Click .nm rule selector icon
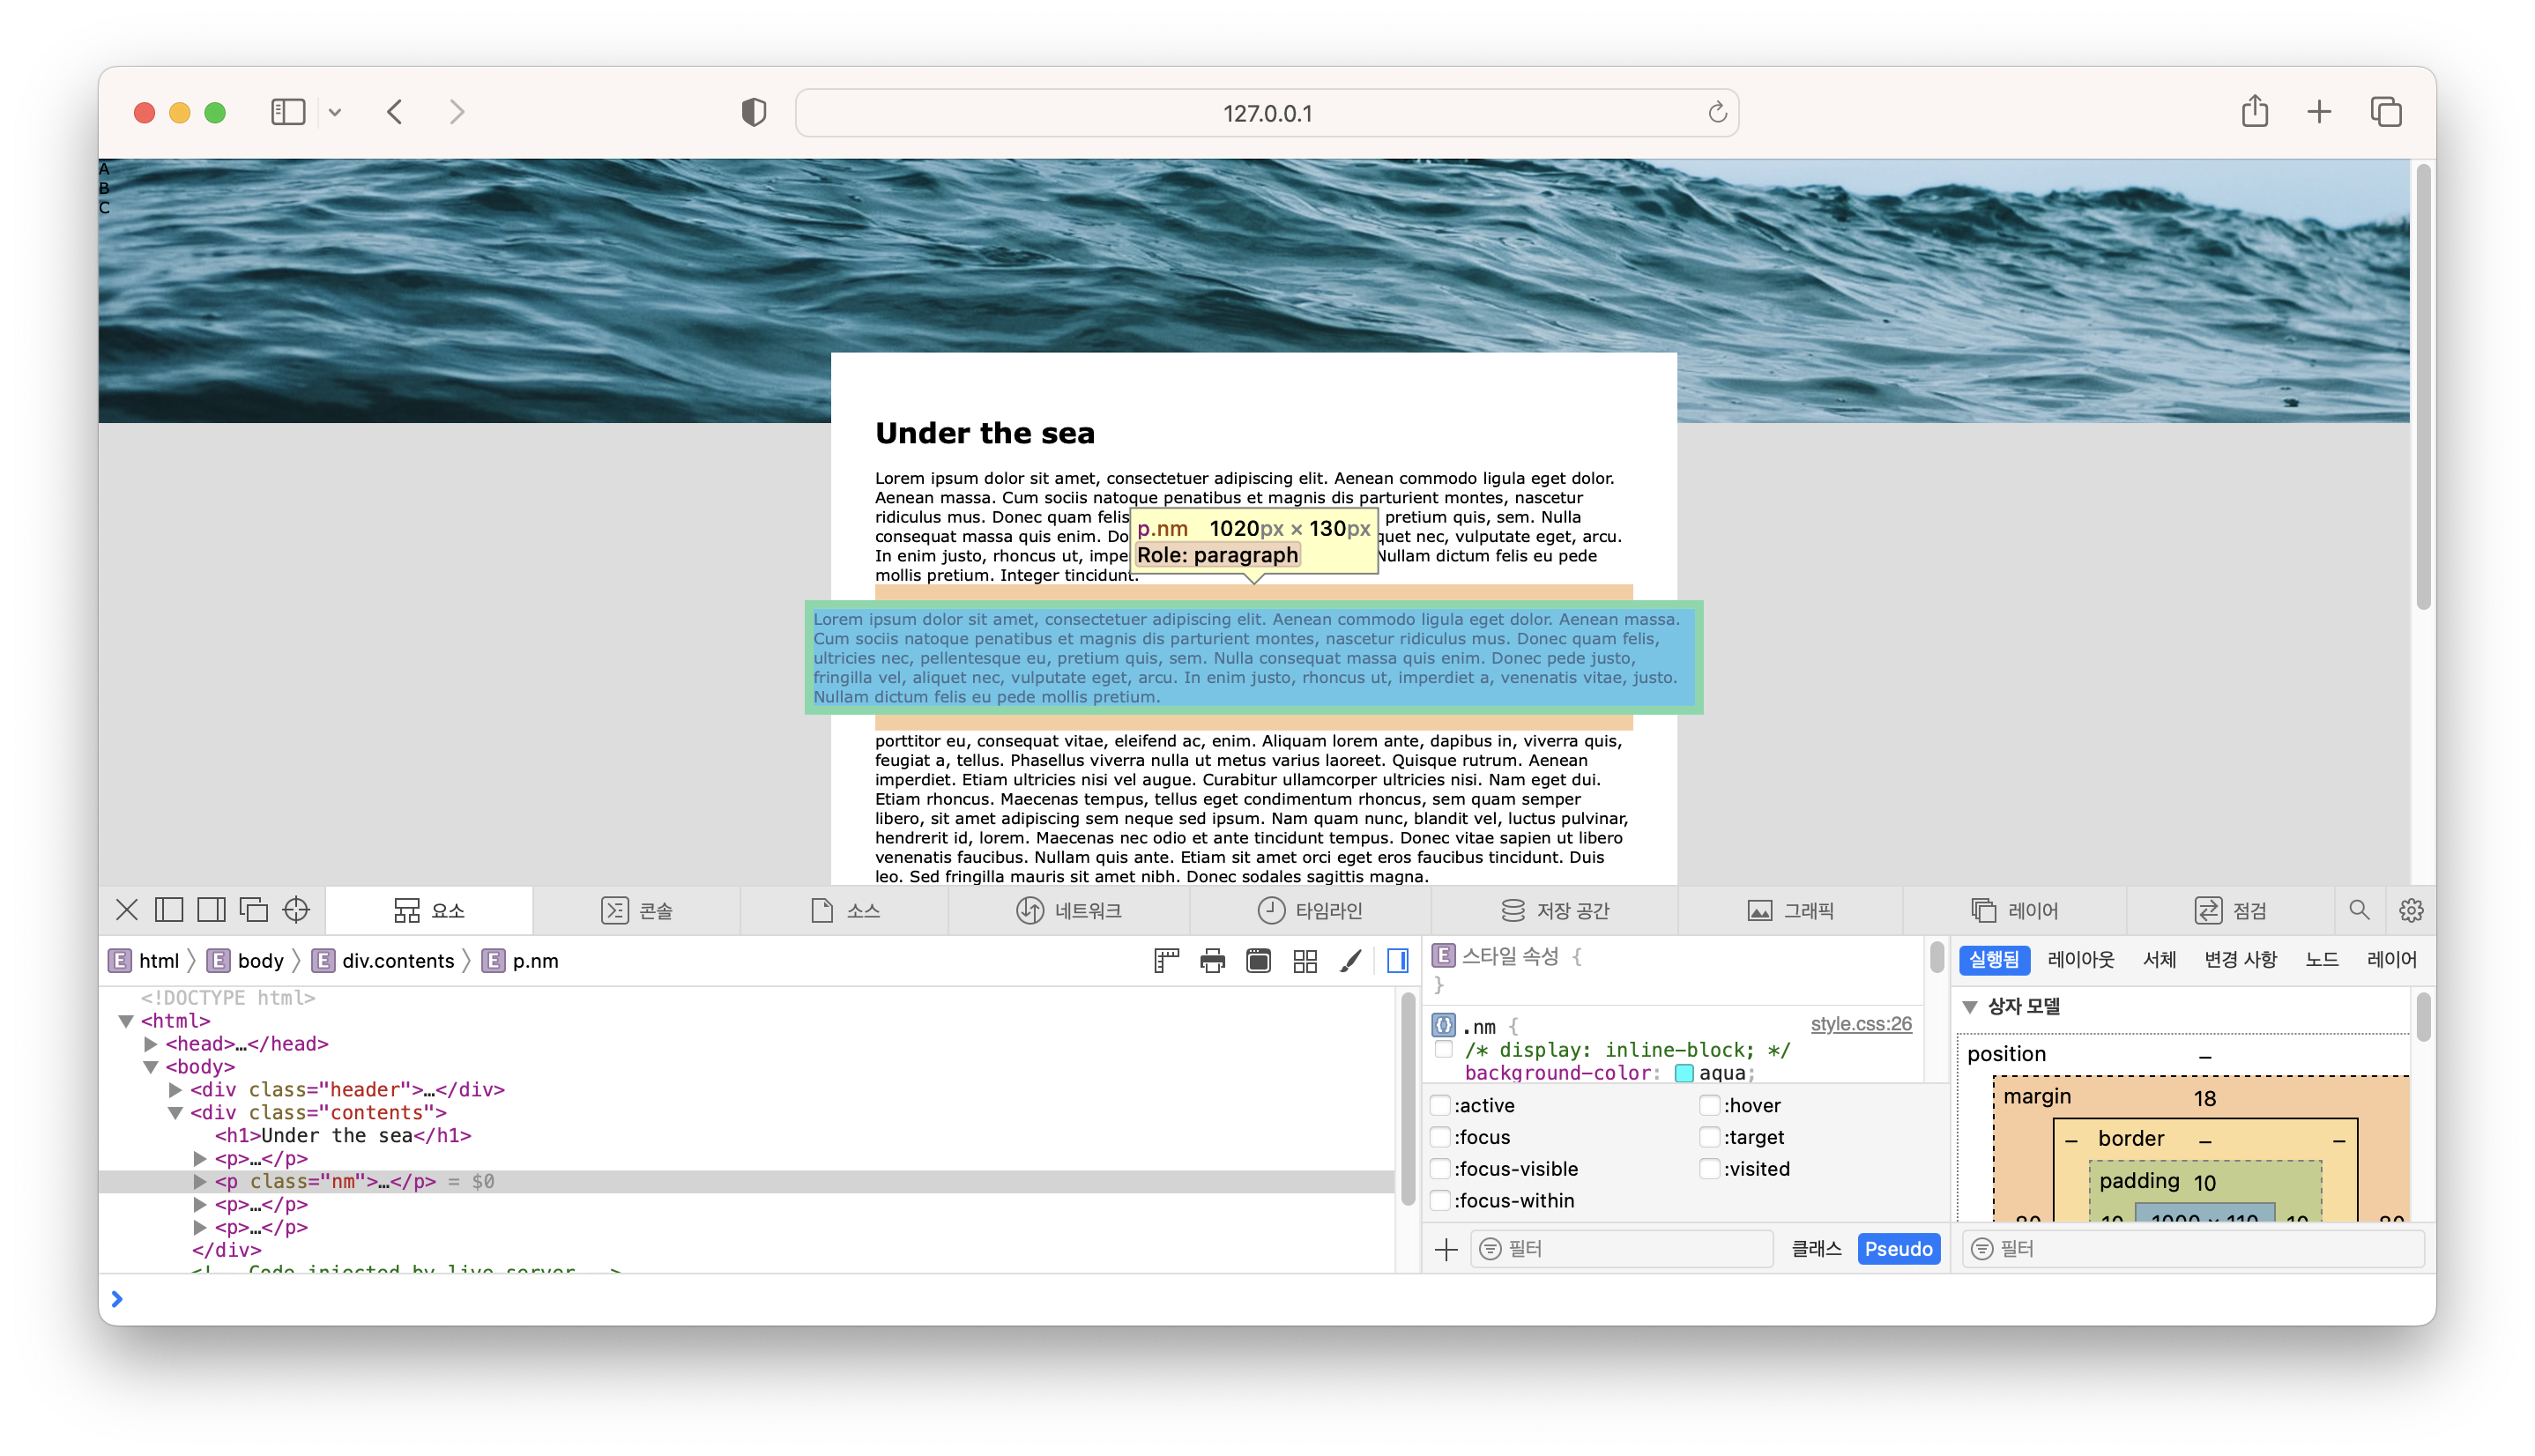2535x1456 pixels. 1443,1025
